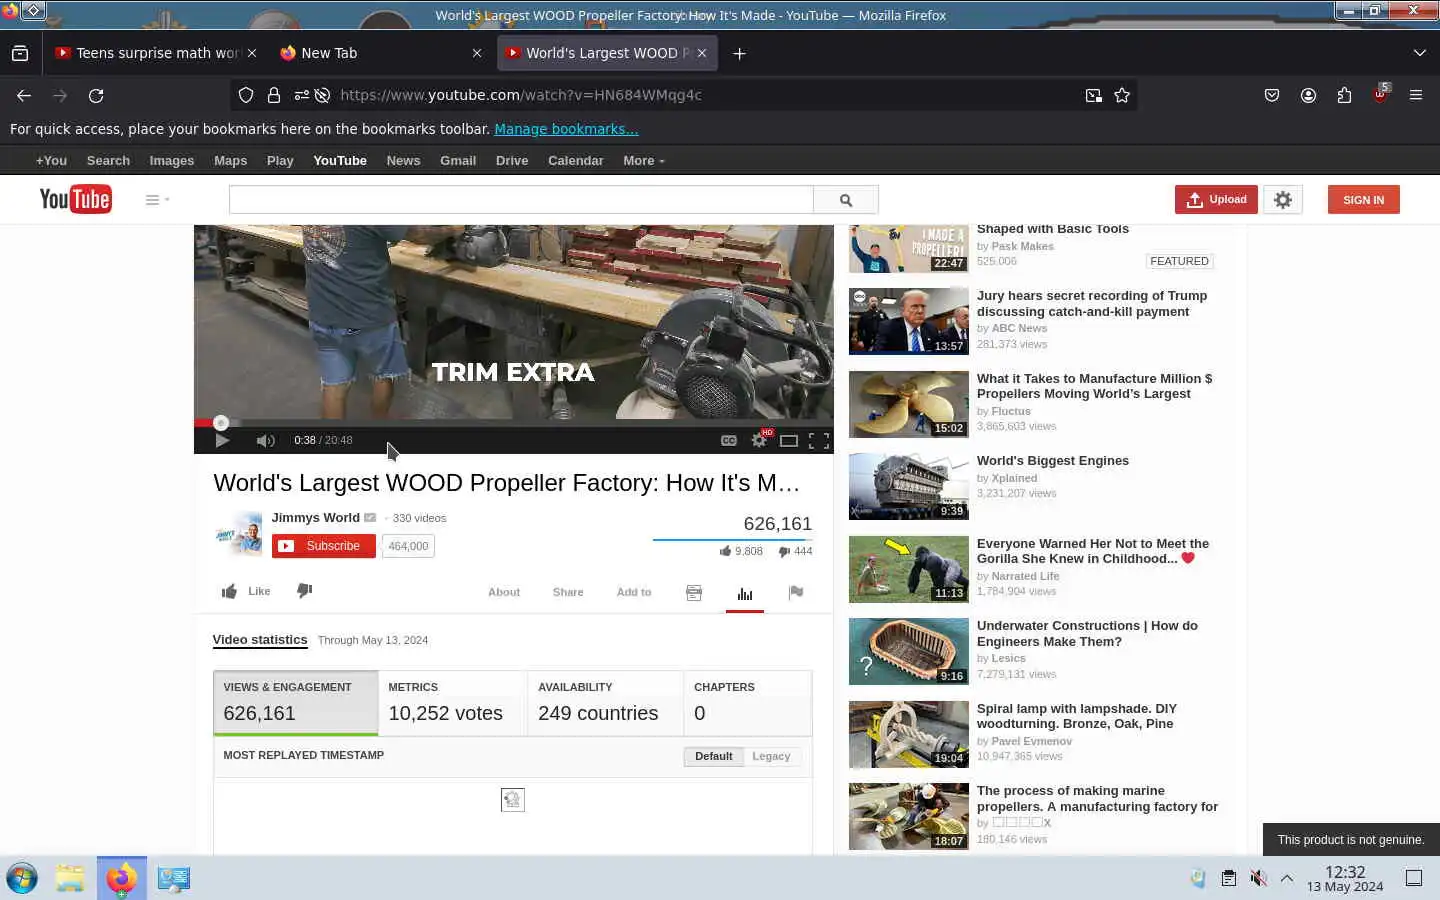Screen dimensions: 1440x900
Task: Save page to Pocket
Action: point(1272,95)
